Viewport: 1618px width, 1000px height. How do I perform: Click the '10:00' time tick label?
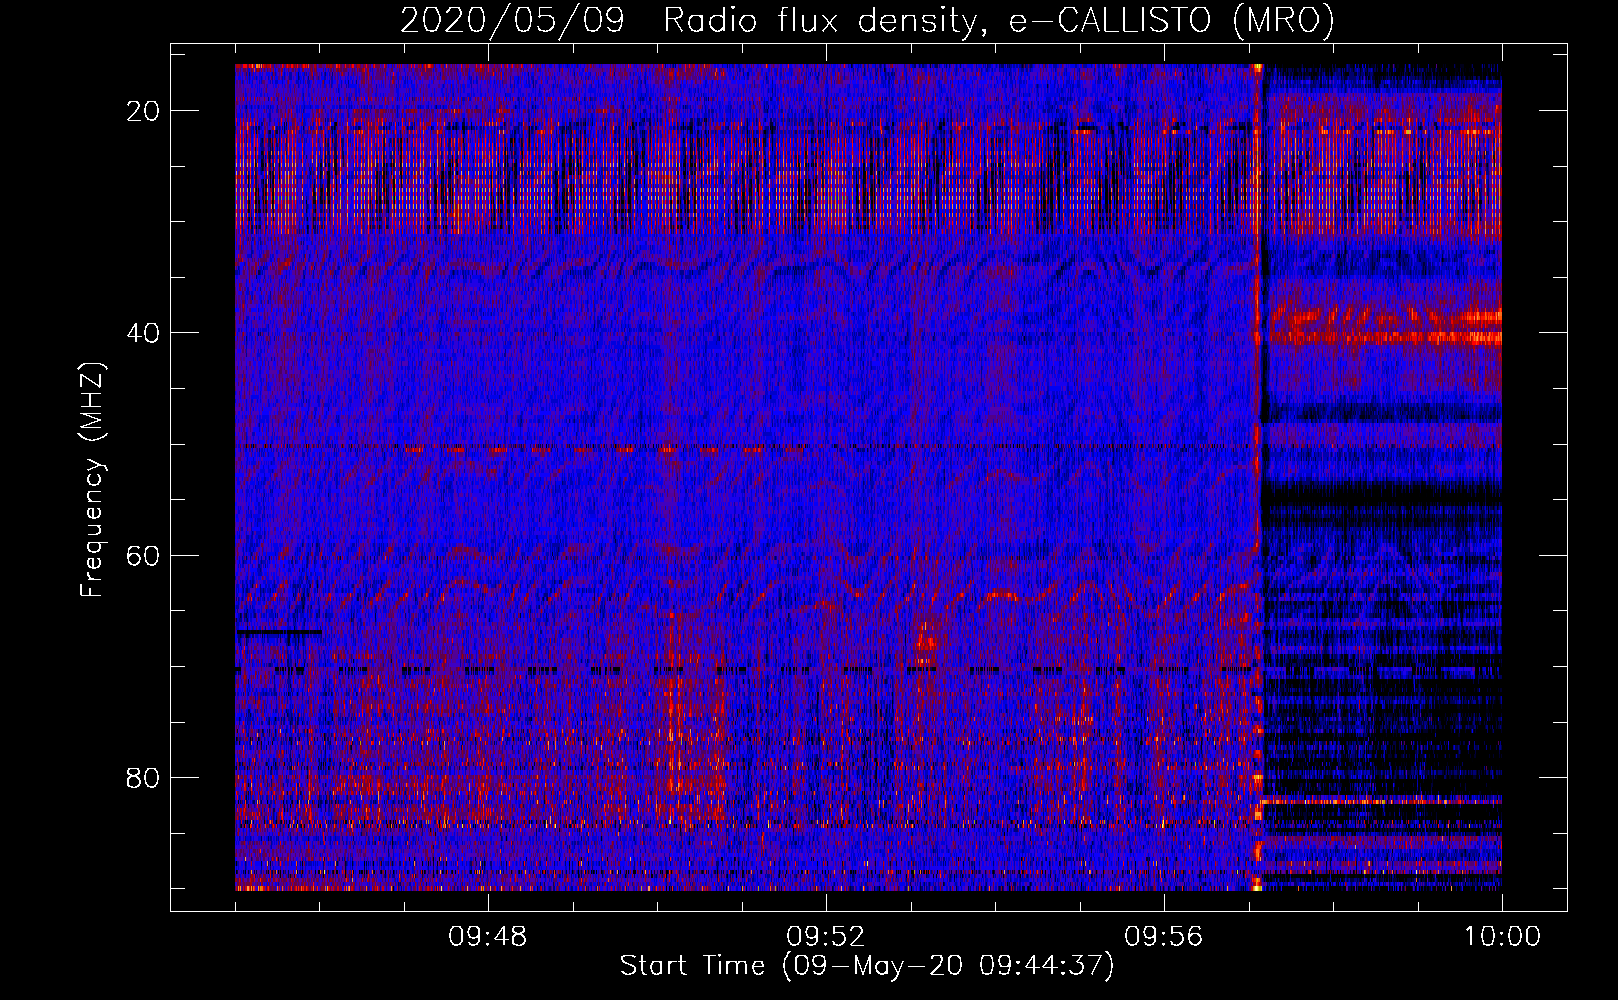point(1502,937)
